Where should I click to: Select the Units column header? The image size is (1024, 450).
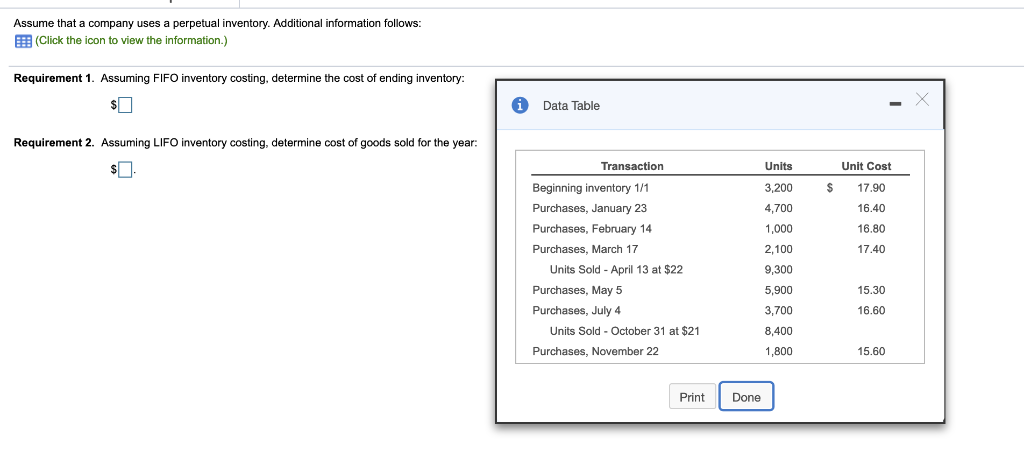point(778,167)
